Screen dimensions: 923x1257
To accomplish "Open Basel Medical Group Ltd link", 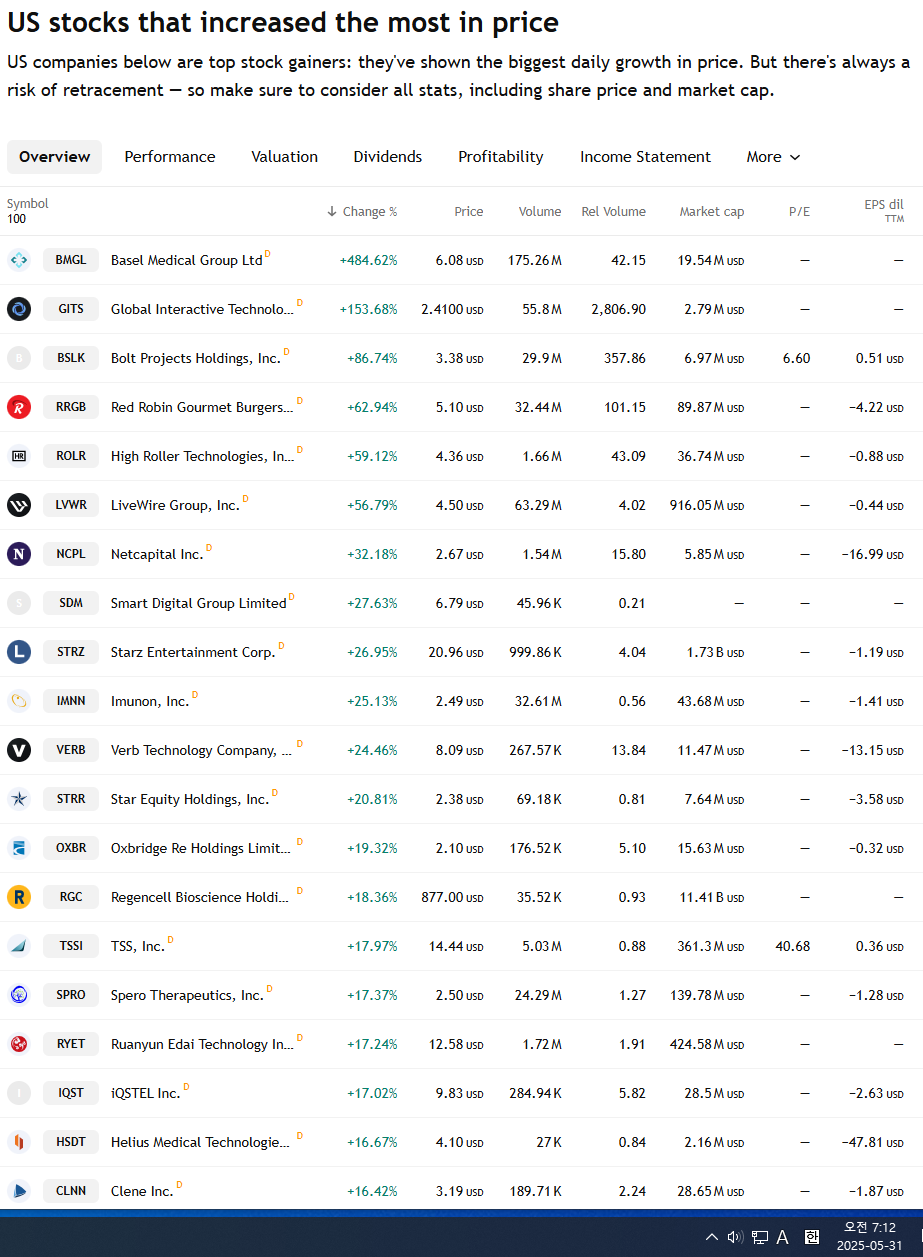I will [187, 261].
